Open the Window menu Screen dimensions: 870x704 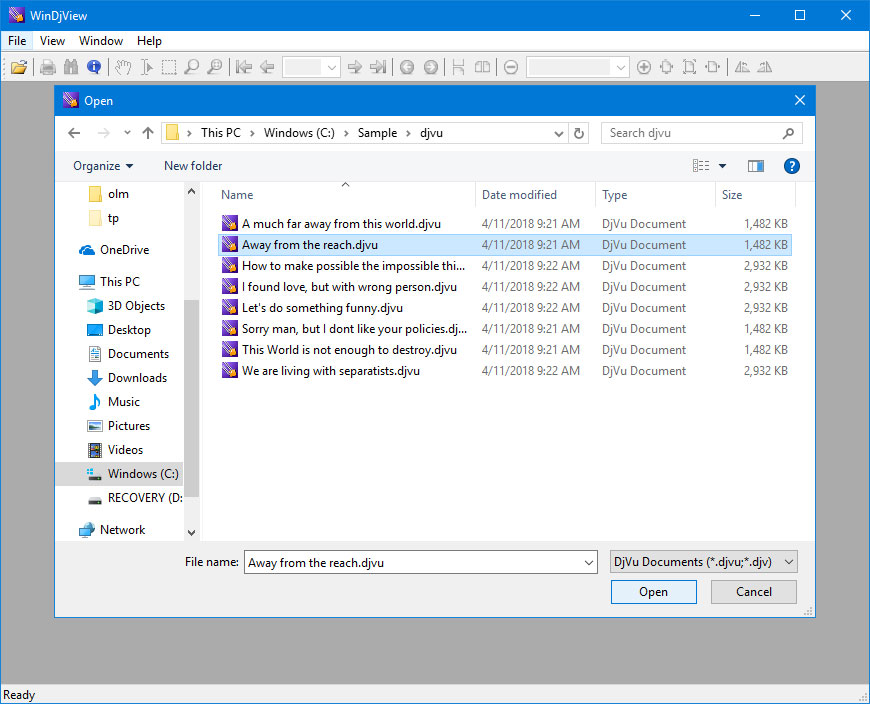[x=101, y=41]
